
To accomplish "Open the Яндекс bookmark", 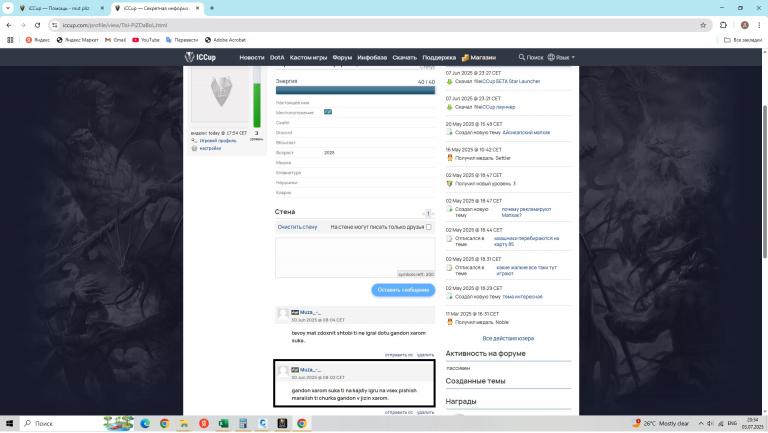I will pos(38,40).
